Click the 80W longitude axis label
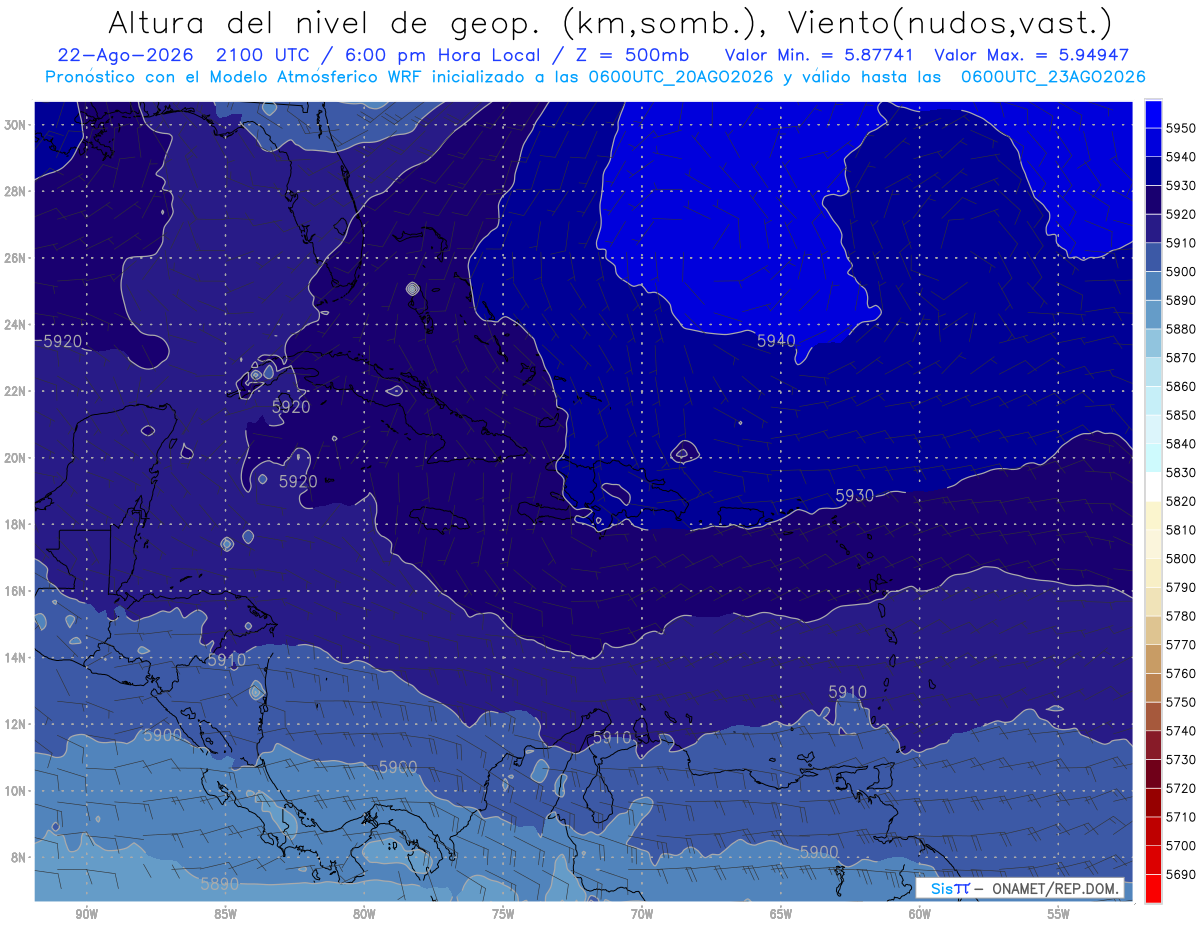This screenshot has height=927, width=1200. click(x=364, y=914)
